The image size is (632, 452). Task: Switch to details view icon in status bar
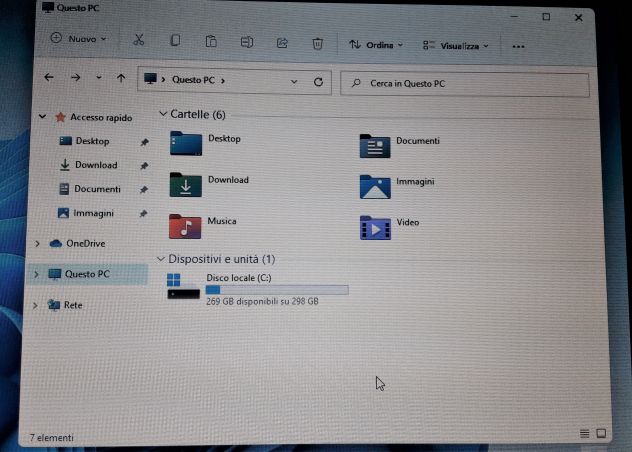[x=584, y=433]
